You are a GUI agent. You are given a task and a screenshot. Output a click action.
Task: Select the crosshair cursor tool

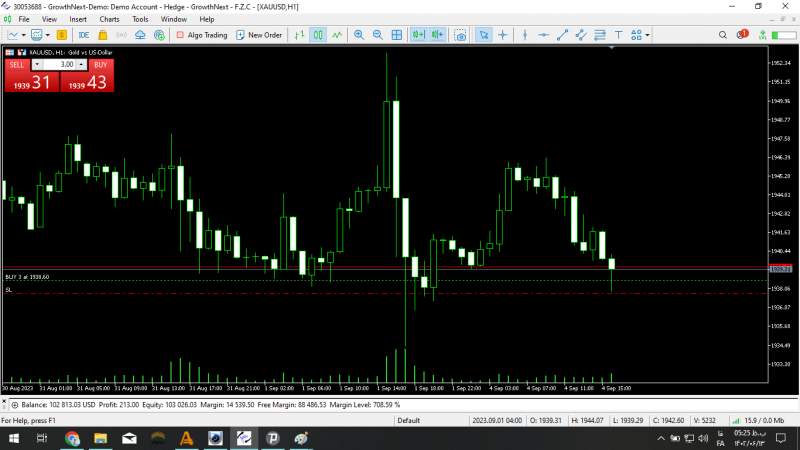point(503,35)
